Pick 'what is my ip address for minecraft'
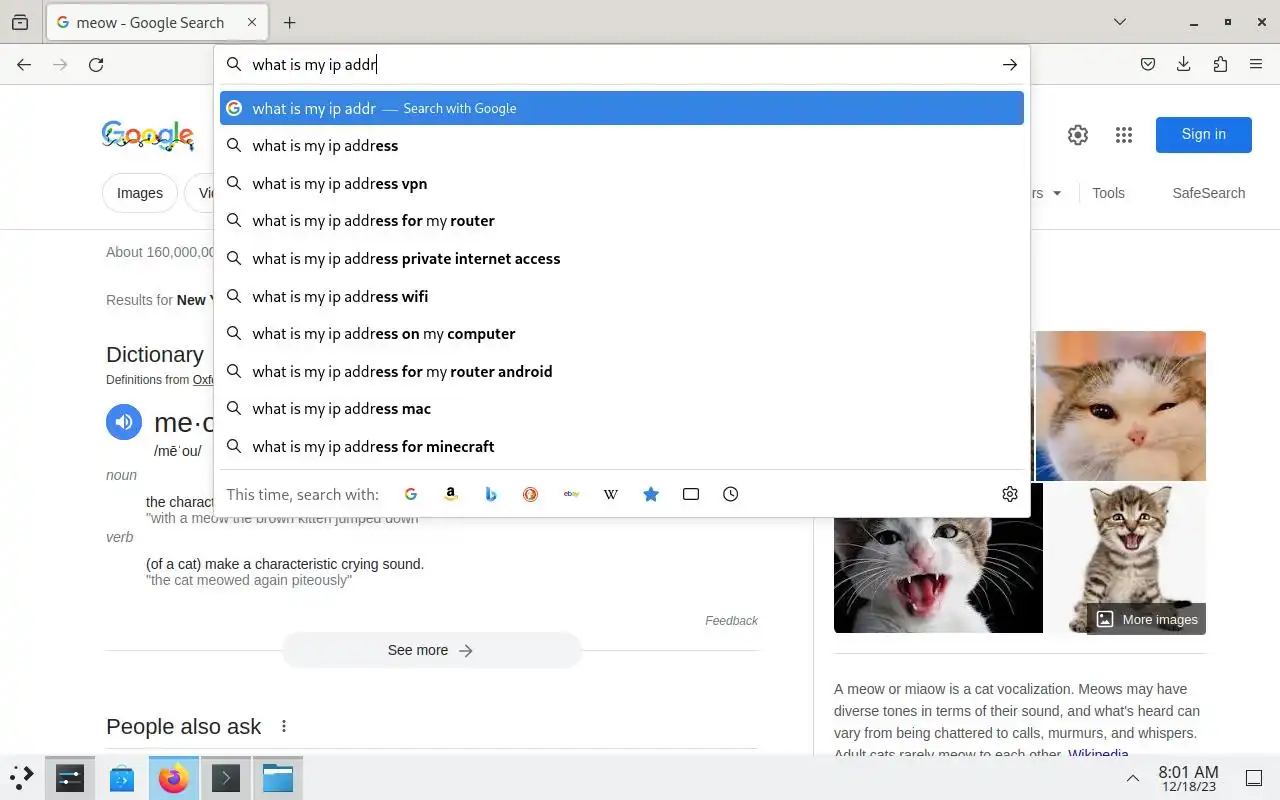 (622, 446)
